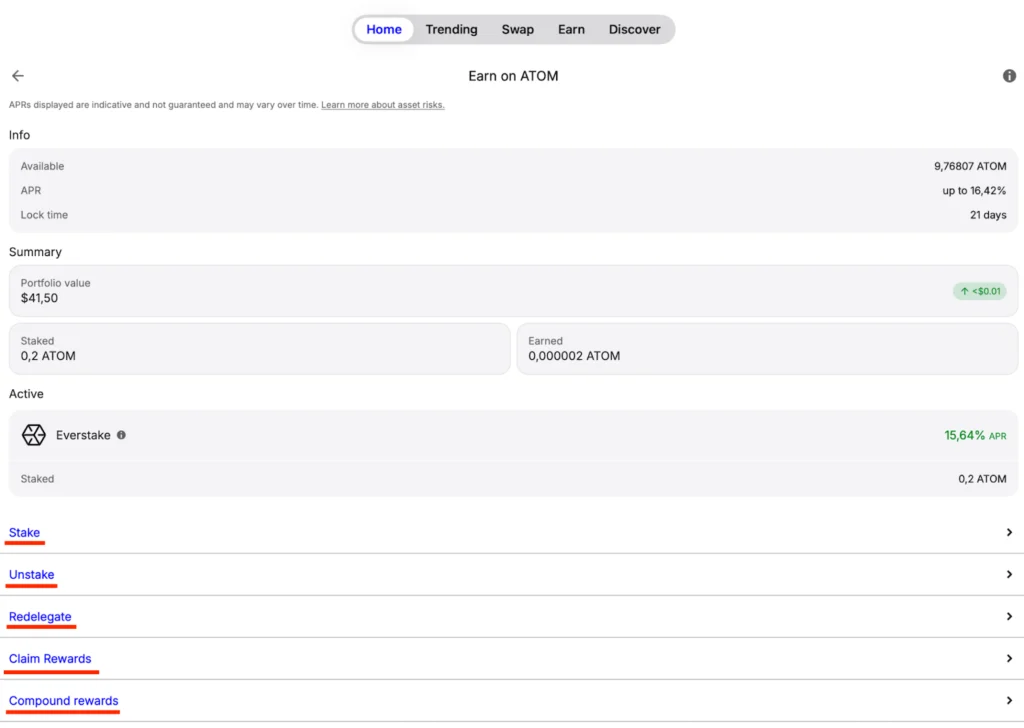Click the info icon beside Everstake
This screenshot has width=1024, height=728.
click(x=121, y=435)
